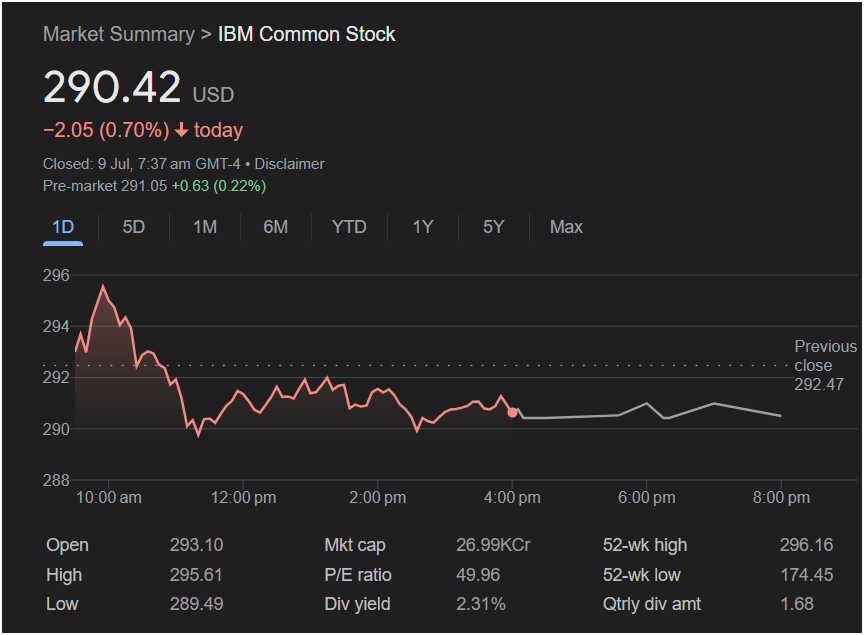Image resolution: width=864 pixels, height=635 pixels.
Task: Click the 294 price axis label
Action: coord(56,326)
